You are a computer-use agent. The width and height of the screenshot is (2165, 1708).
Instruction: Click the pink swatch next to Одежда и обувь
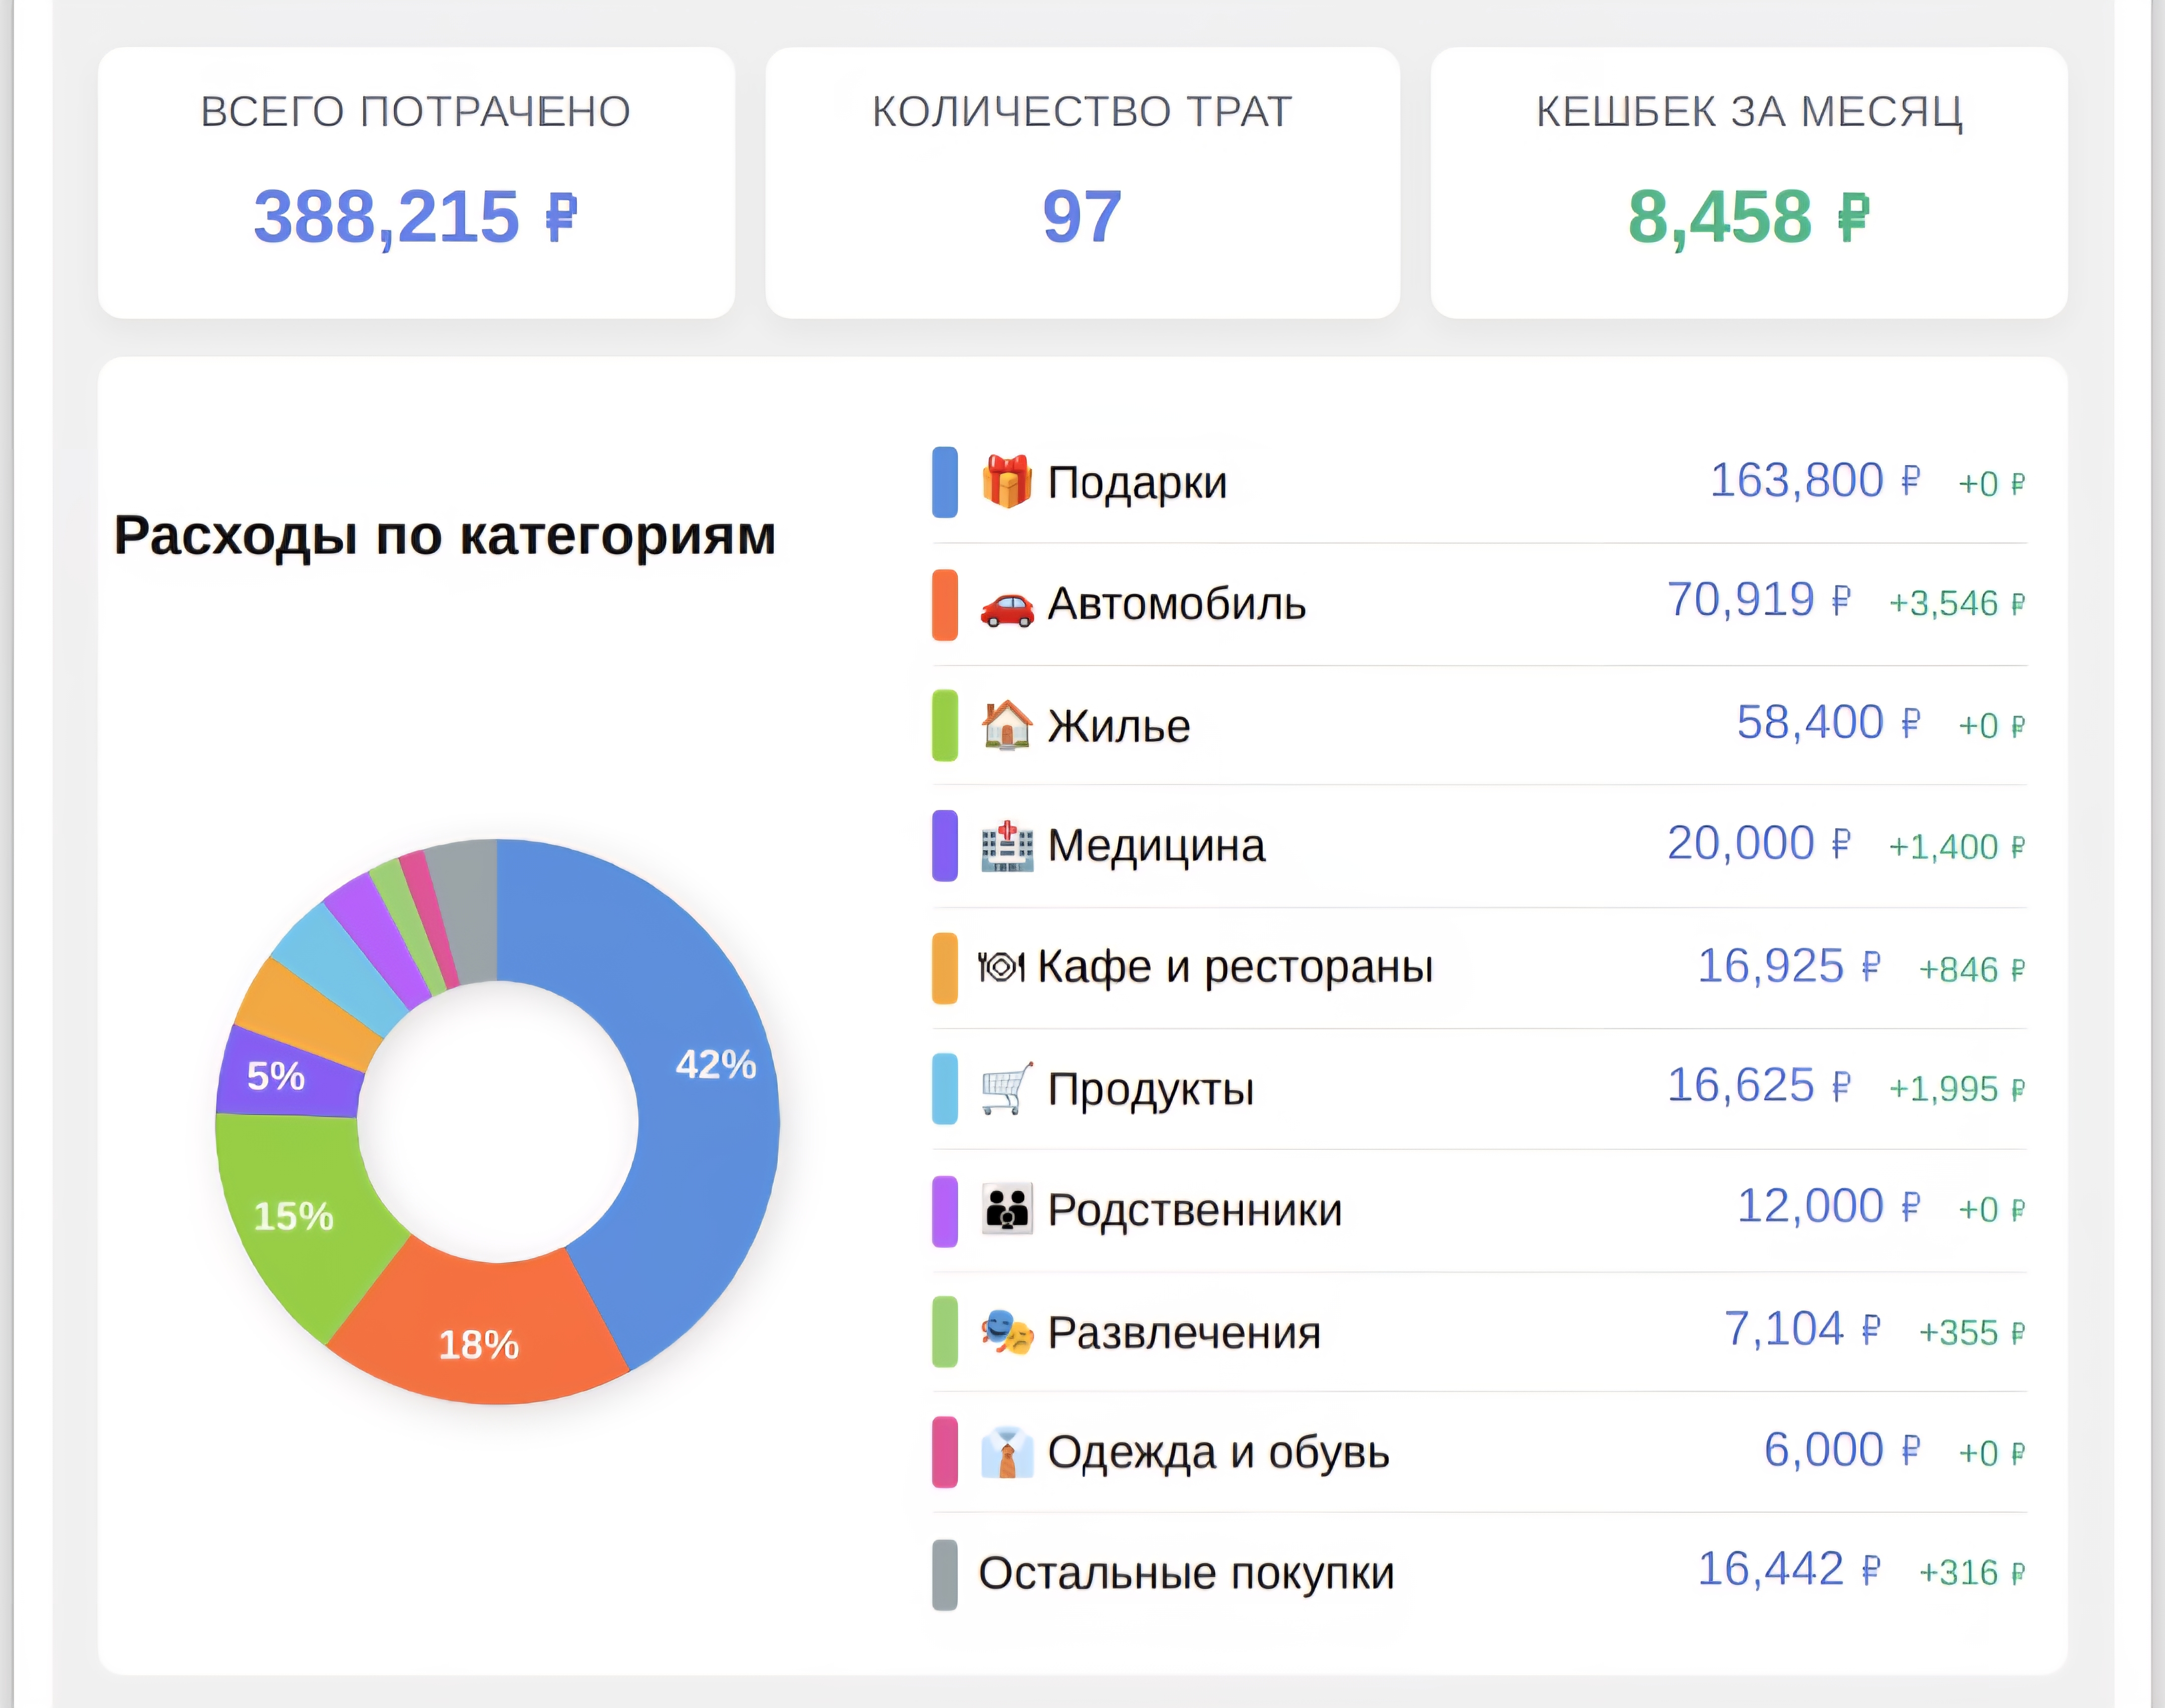(944, 1452)
